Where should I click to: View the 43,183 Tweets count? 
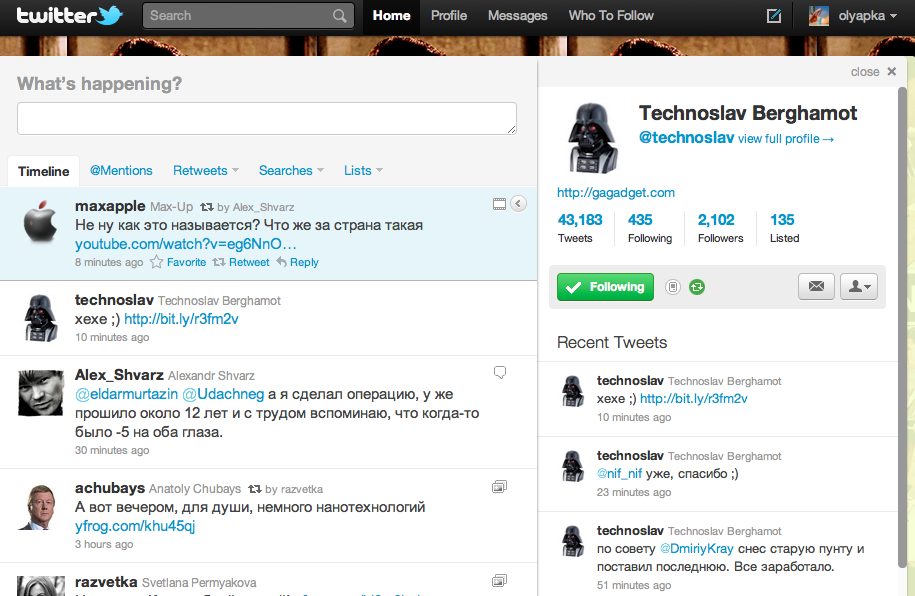coord(580,228)
